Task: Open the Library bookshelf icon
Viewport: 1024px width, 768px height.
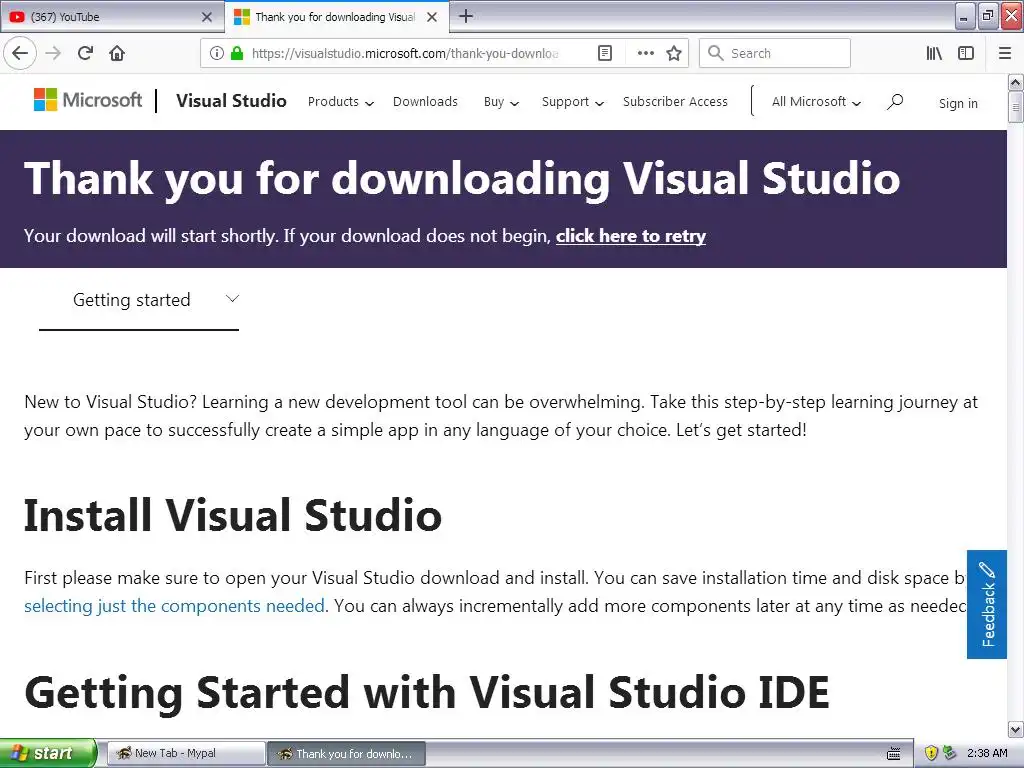Action: 934,53
